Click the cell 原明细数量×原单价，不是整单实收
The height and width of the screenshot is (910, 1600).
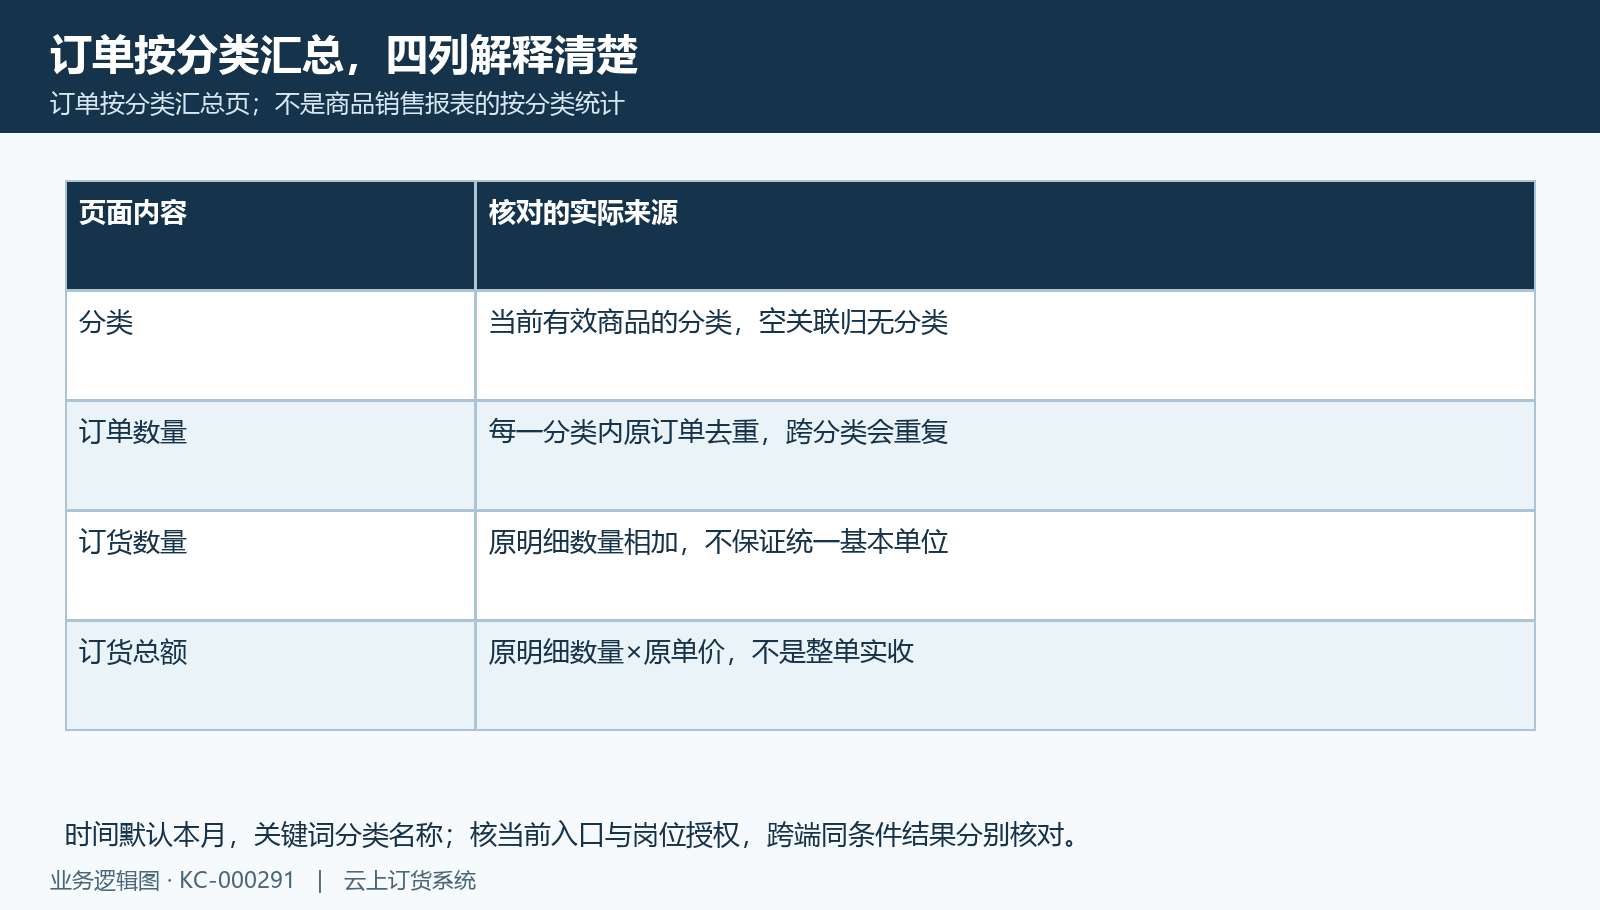pyautogui.click(x=1005, y=676)
